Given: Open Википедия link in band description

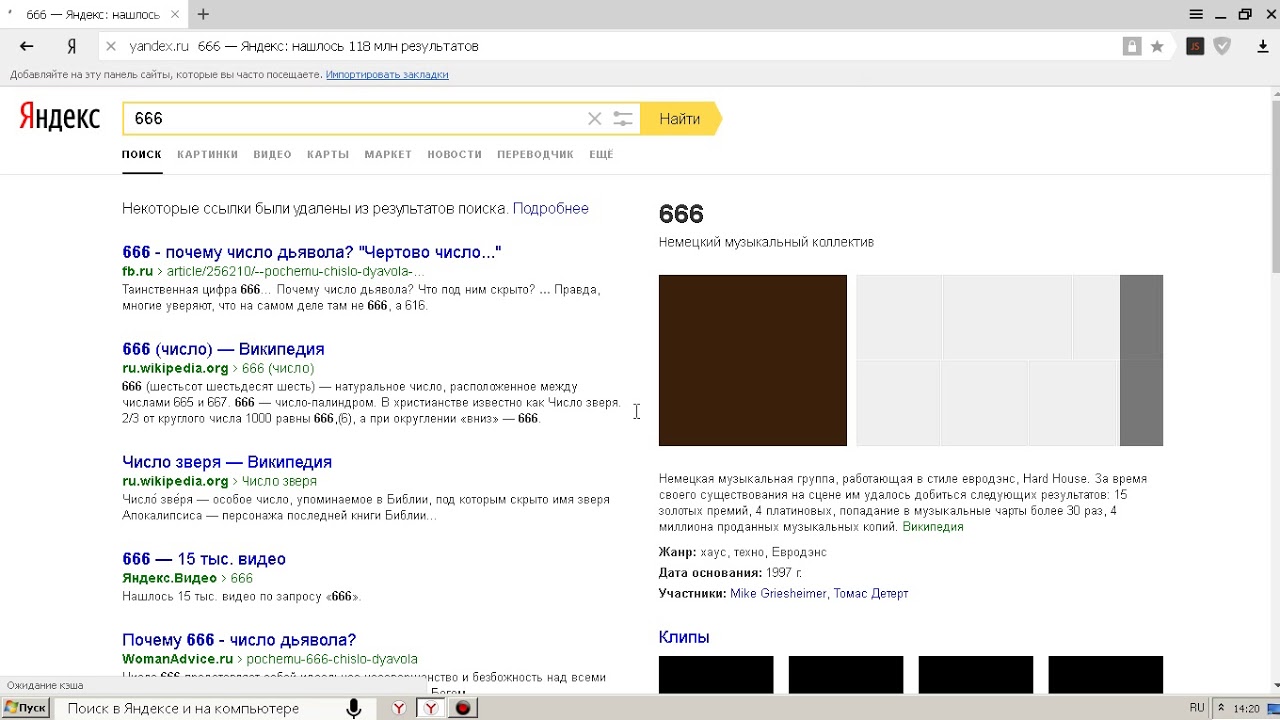Looking at the screenshot, I should tap(933, 527).
